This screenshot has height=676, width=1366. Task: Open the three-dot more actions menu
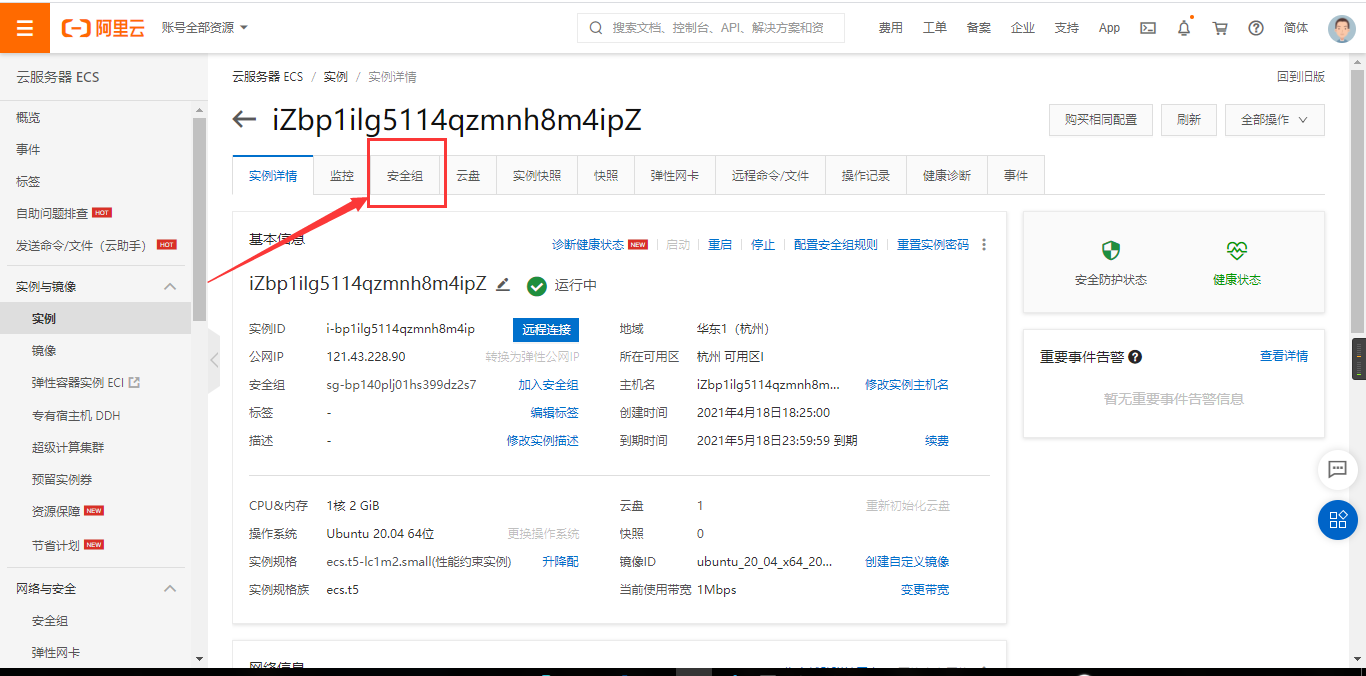(x=984, y=245)
